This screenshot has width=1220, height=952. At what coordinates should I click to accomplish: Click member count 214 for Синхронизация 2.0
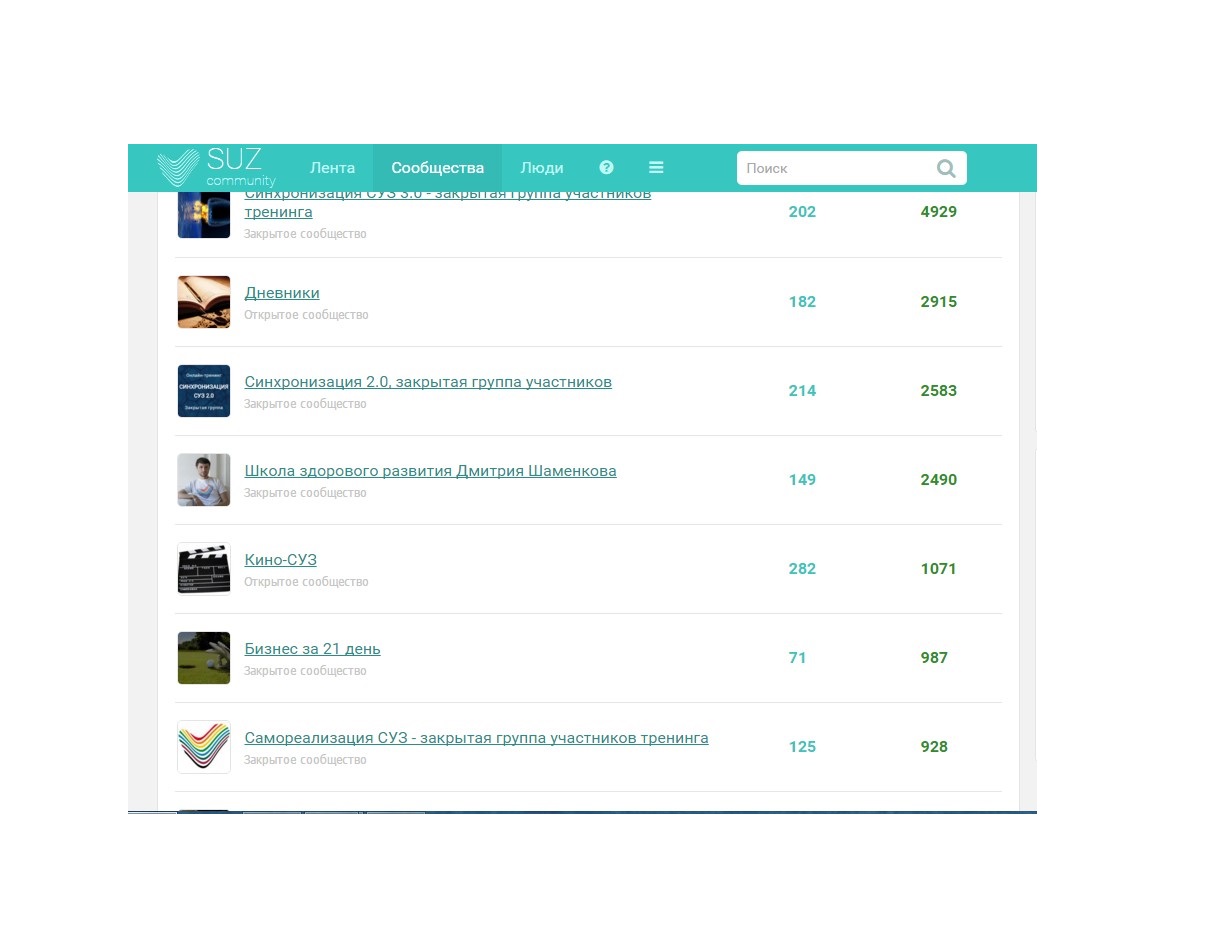pos(802,391)
